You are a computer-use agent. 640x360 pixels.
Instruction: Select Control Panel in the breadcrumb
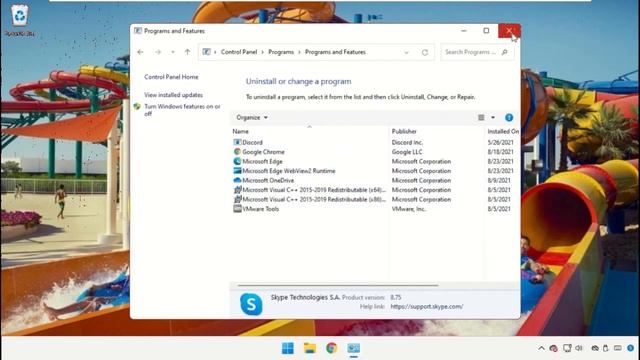[239, 52]
